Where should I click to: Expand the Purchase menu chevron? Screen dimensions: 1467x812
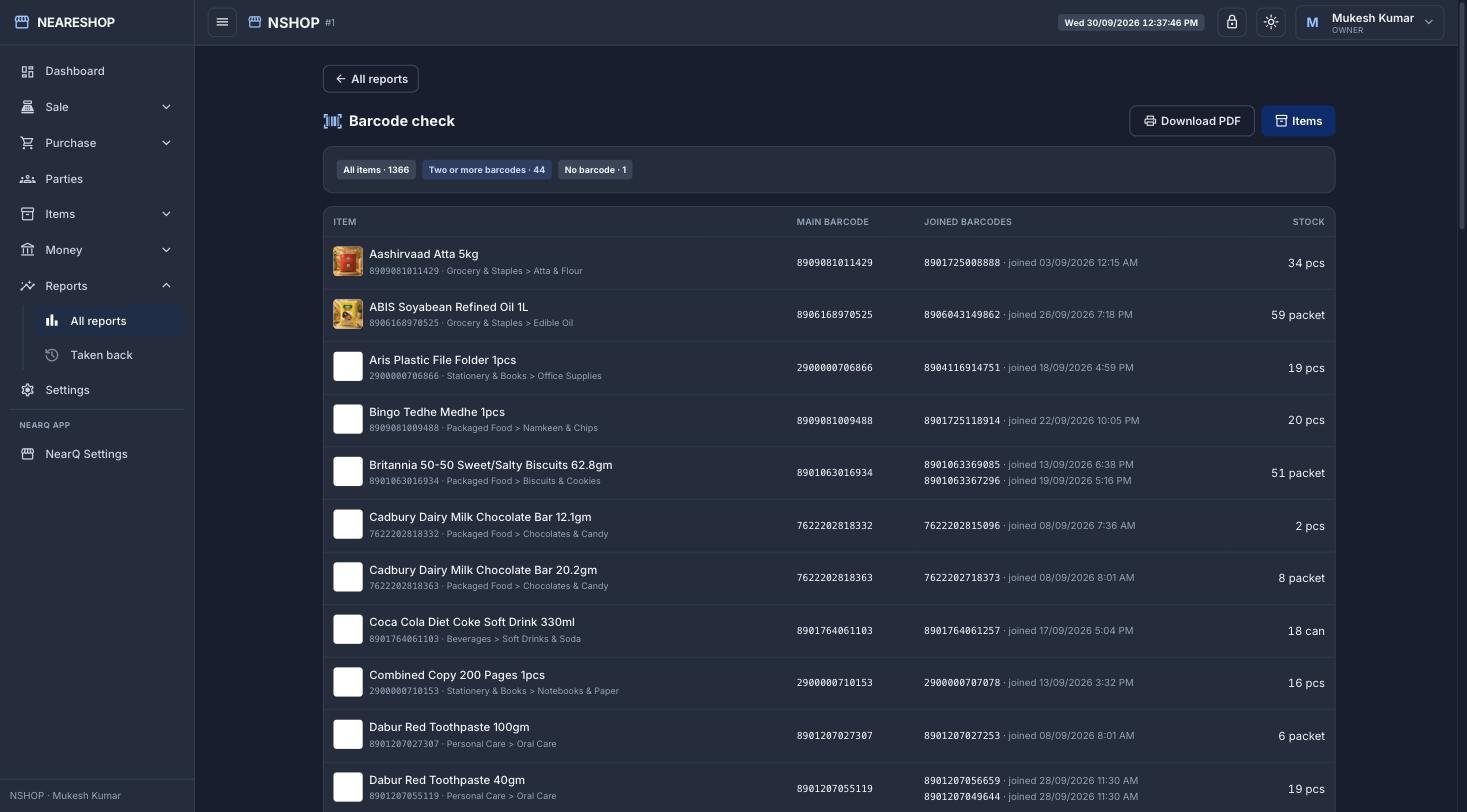coord(166,143)
